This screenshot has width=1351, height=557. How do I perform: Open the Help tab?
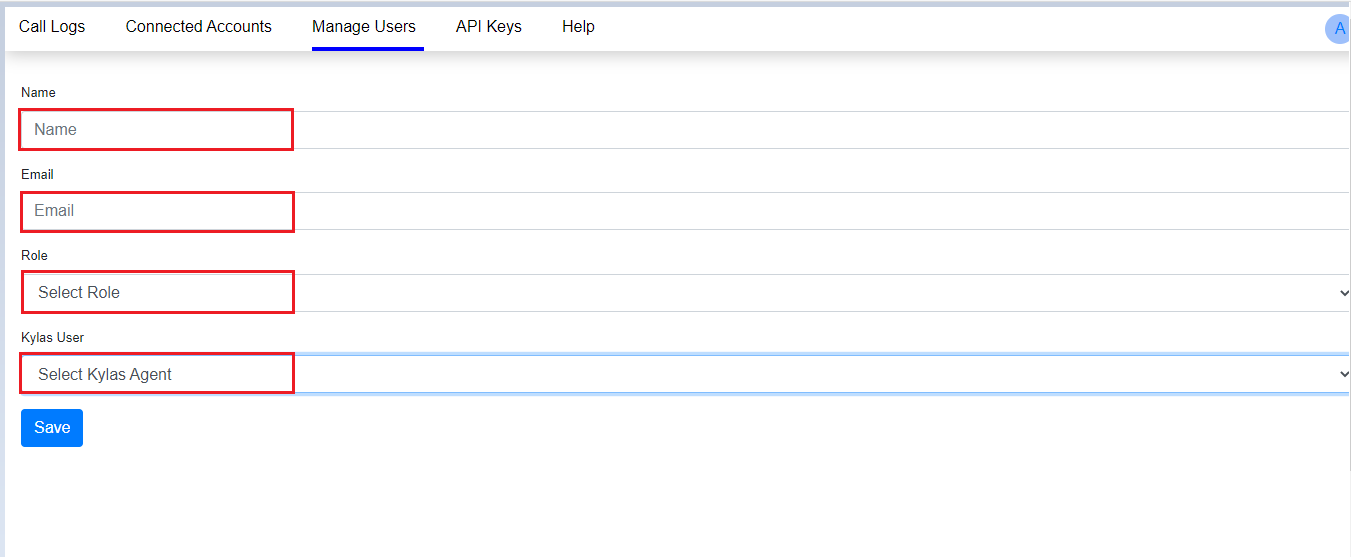(578, 27)
